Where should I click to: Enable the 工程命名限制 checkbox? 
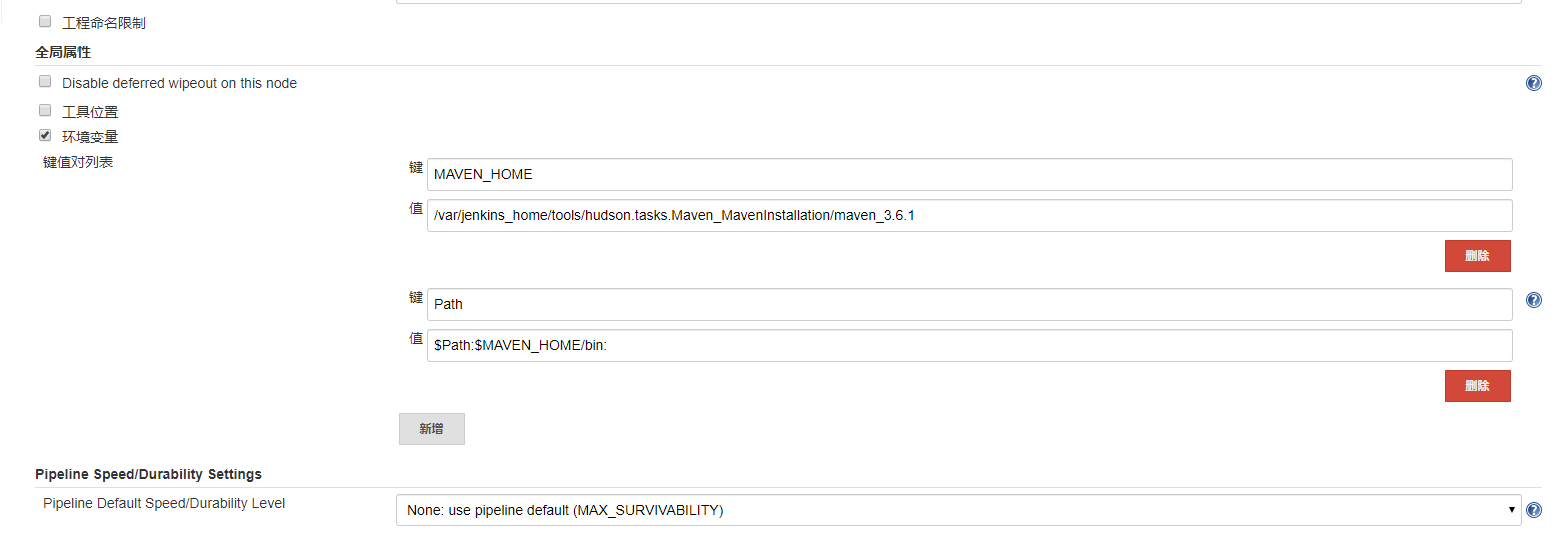click(x=45, y=21)
